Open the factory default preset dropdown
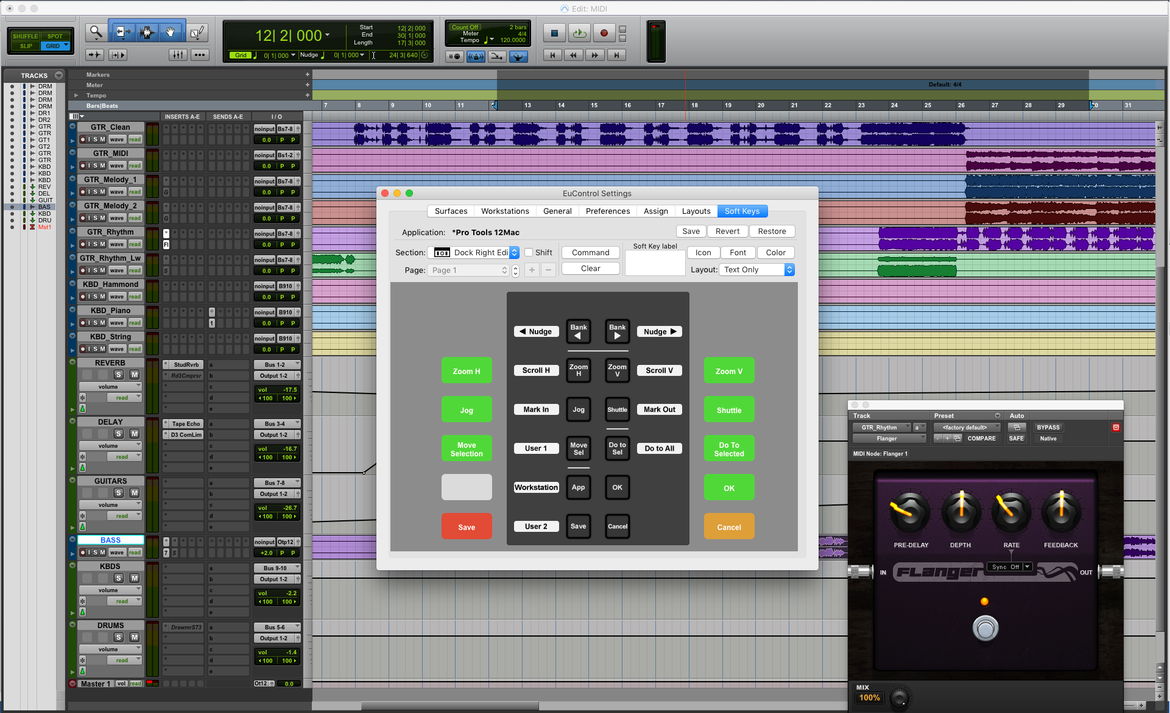Viewport: 1170px width, 713px height. (x=967, y=427)
